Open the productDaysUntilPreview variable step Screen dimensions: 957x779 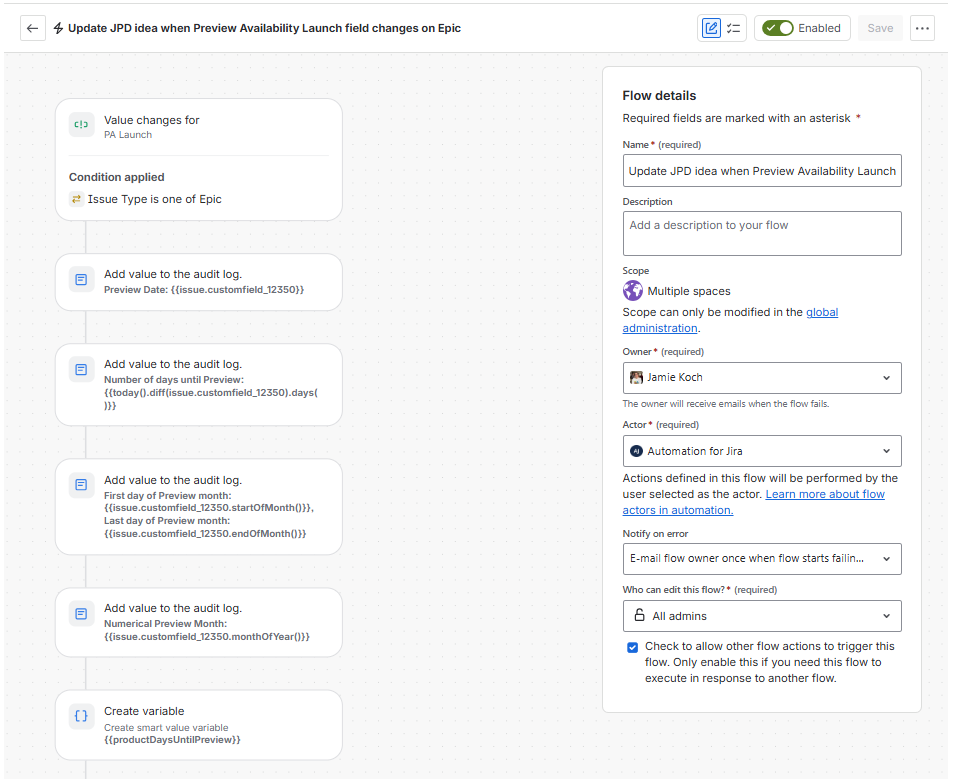199,725
